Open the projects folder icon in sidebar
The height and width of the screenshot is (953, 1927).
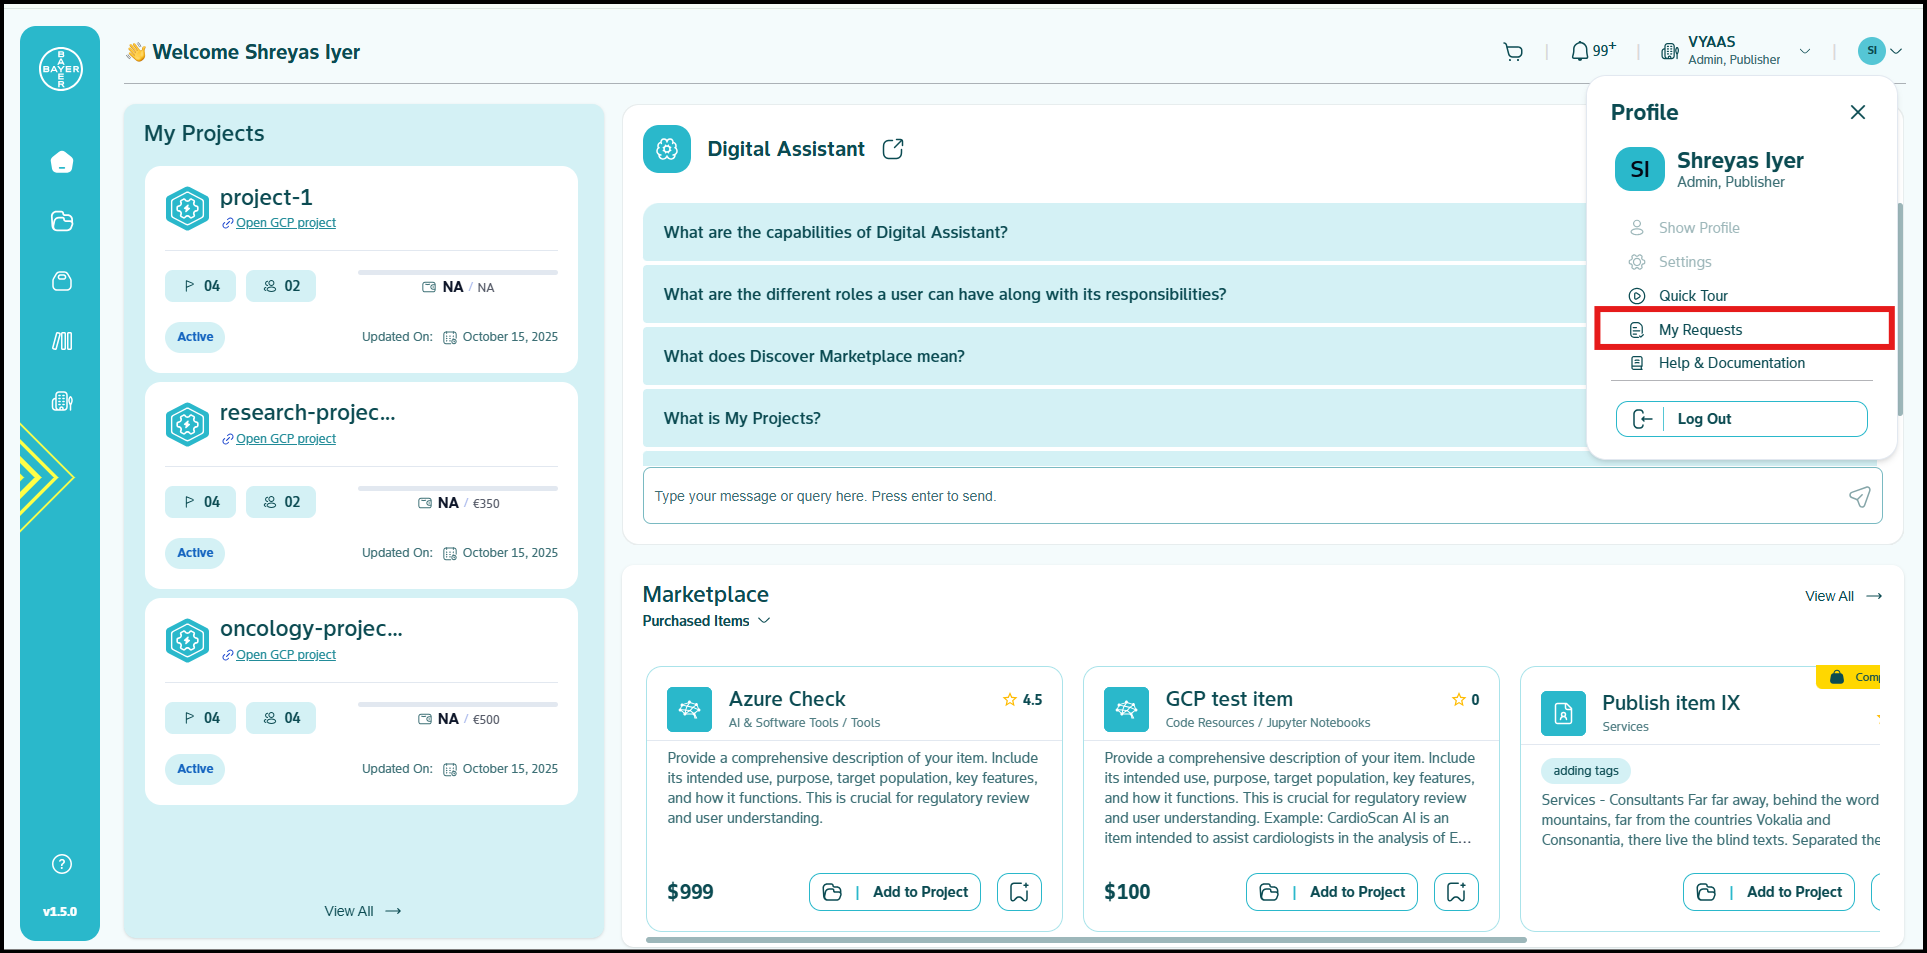click(62, 221)
